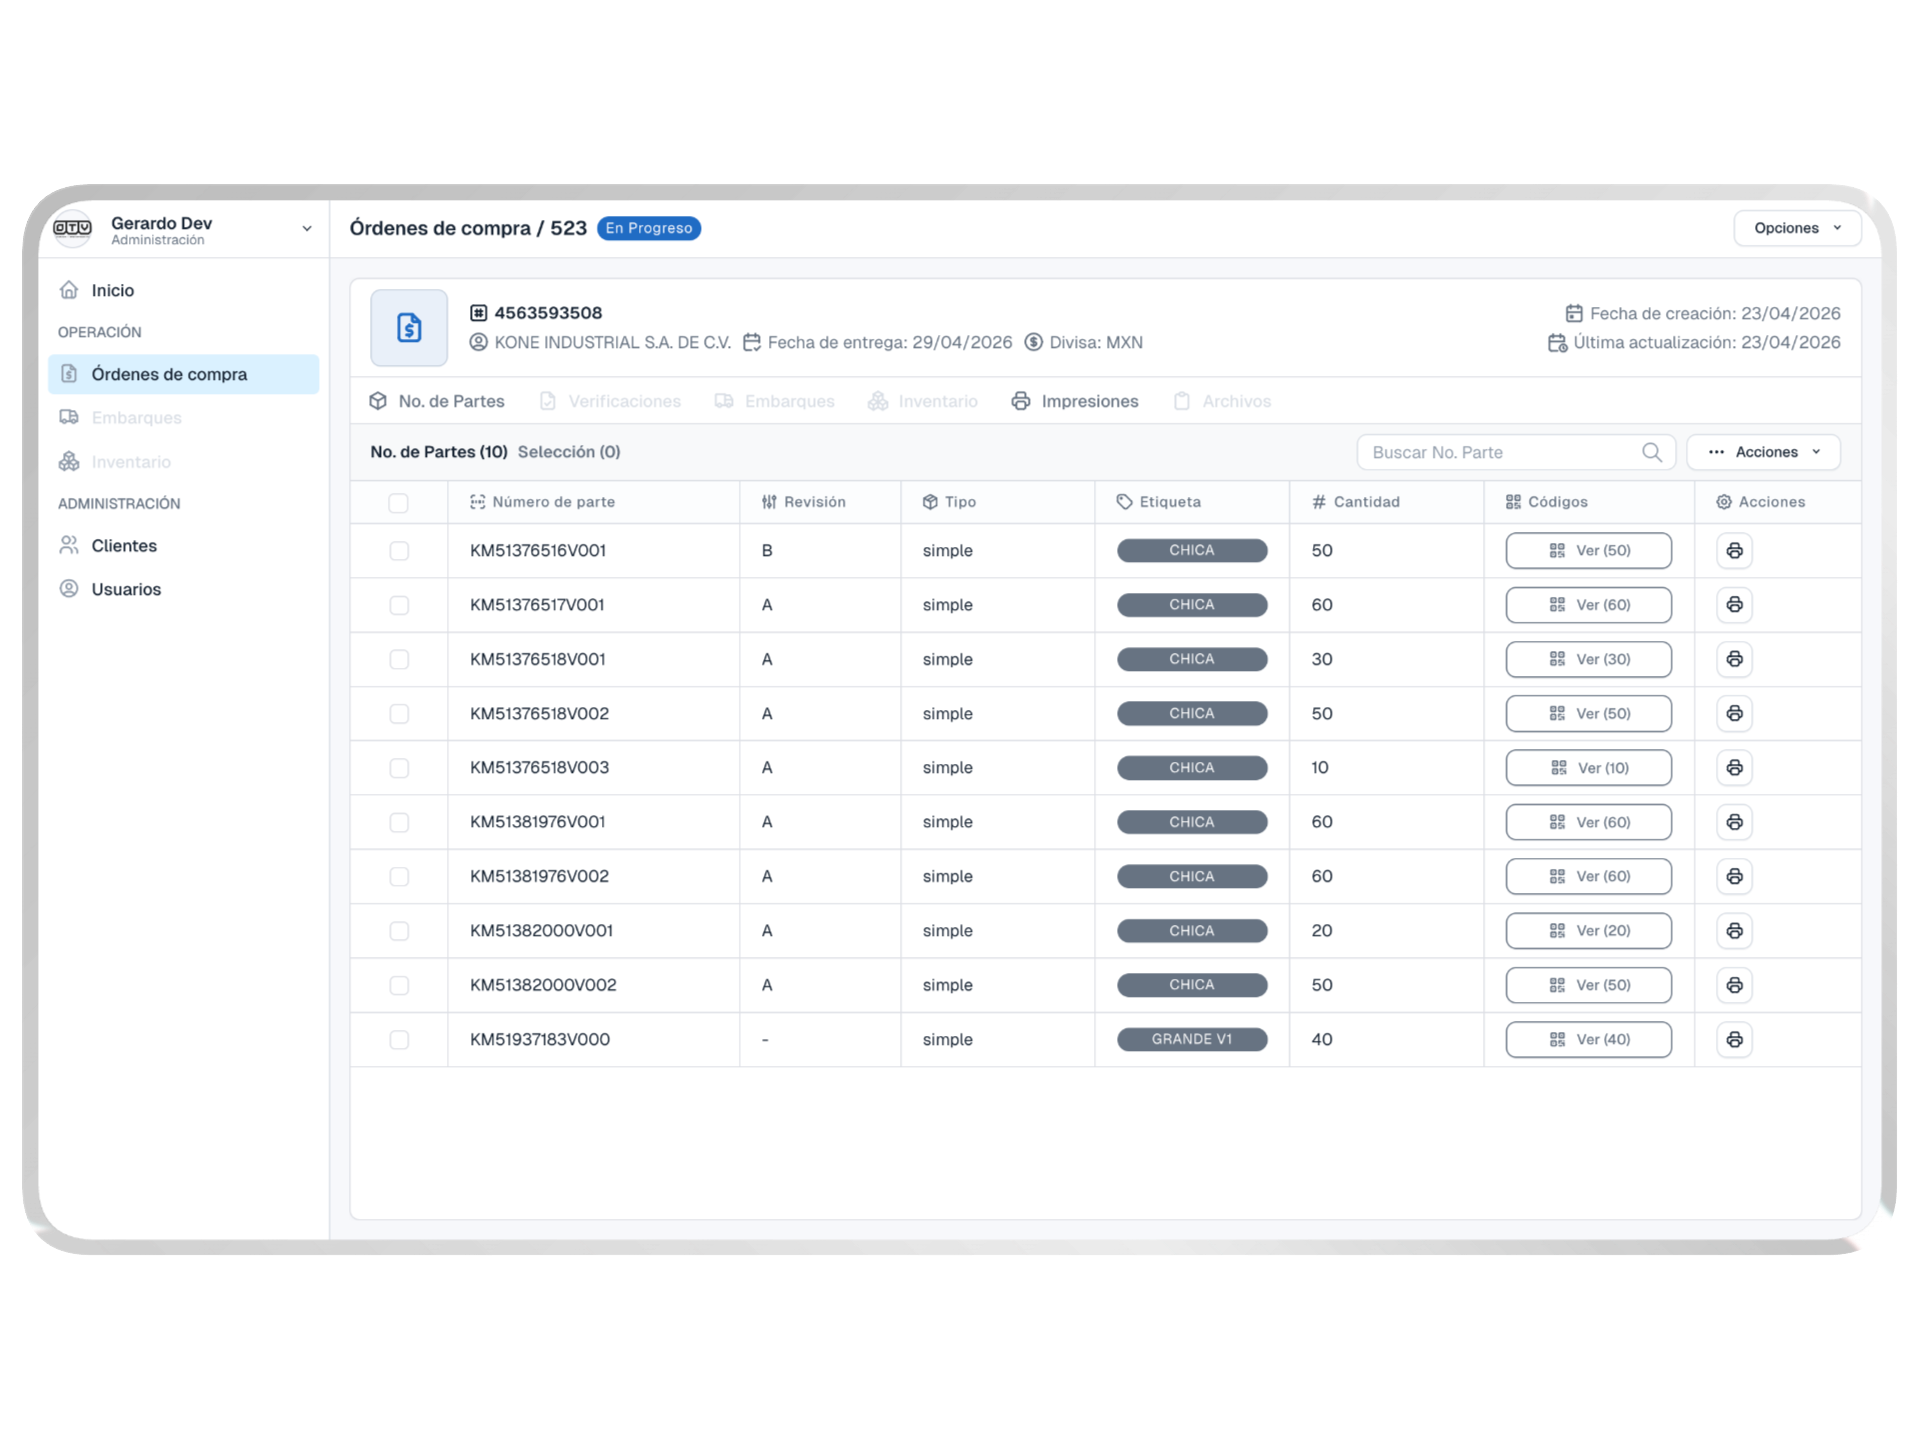Click the Clientes people icon in sidebar
The height and width of the screenshot is (1440, 1920).
tap(69, 545)
